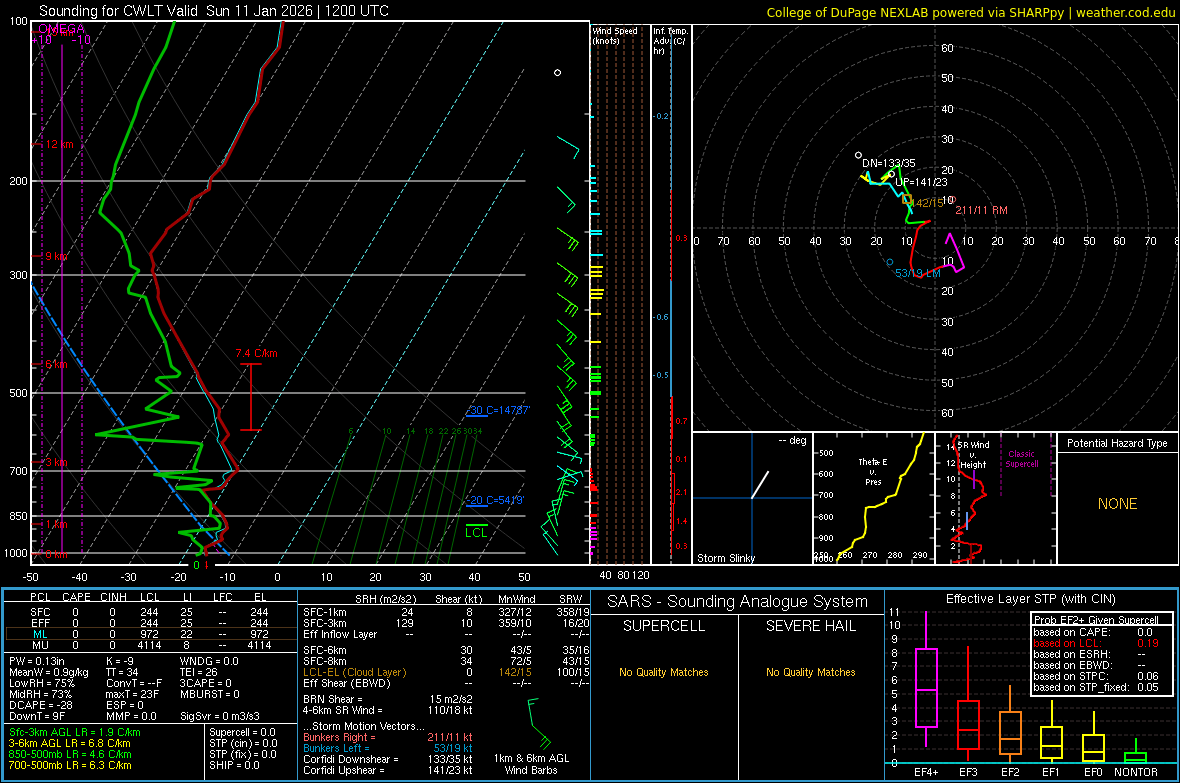
Task: Click the magenta OMEGA label
Action: coord(62,29)
